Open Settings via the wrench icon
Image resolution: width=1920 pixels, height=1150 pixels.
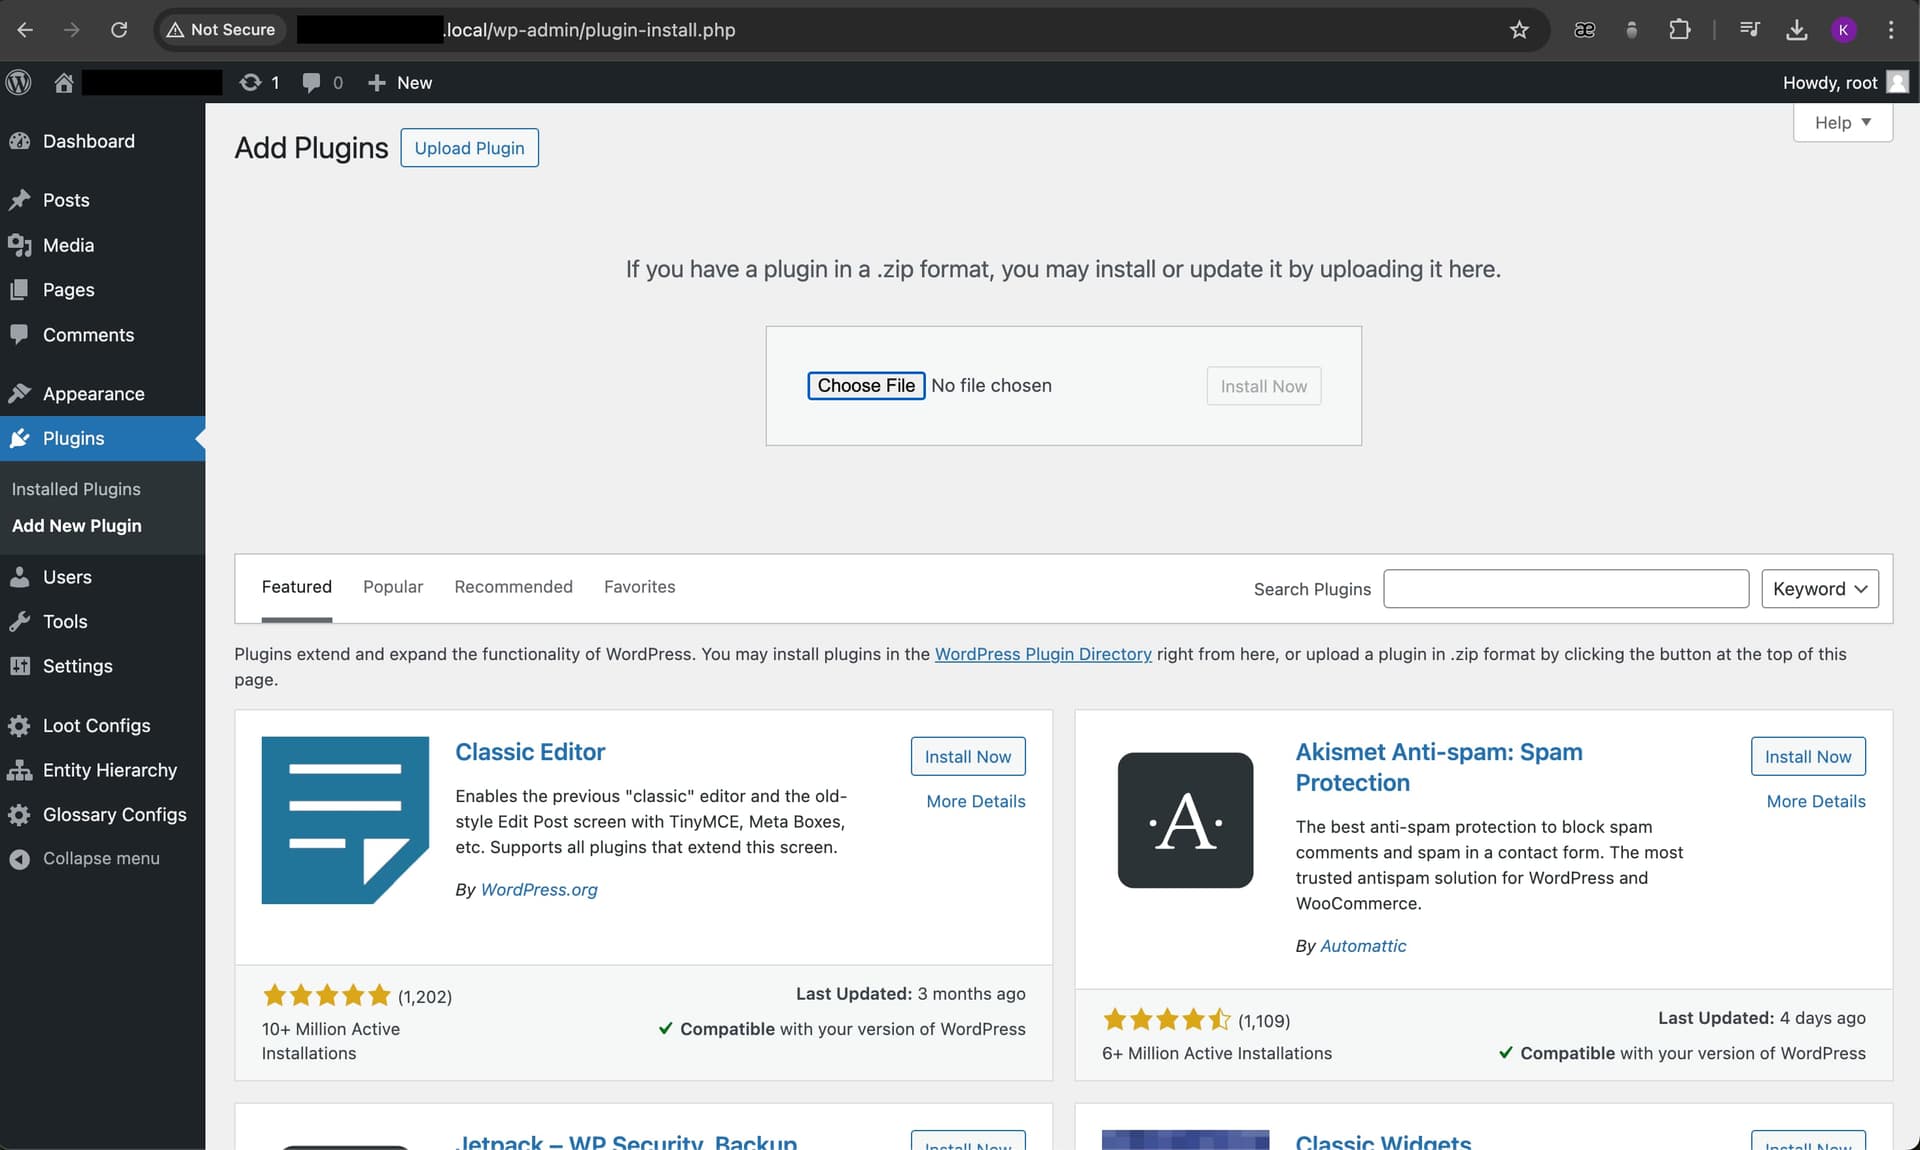click(20, 666)
